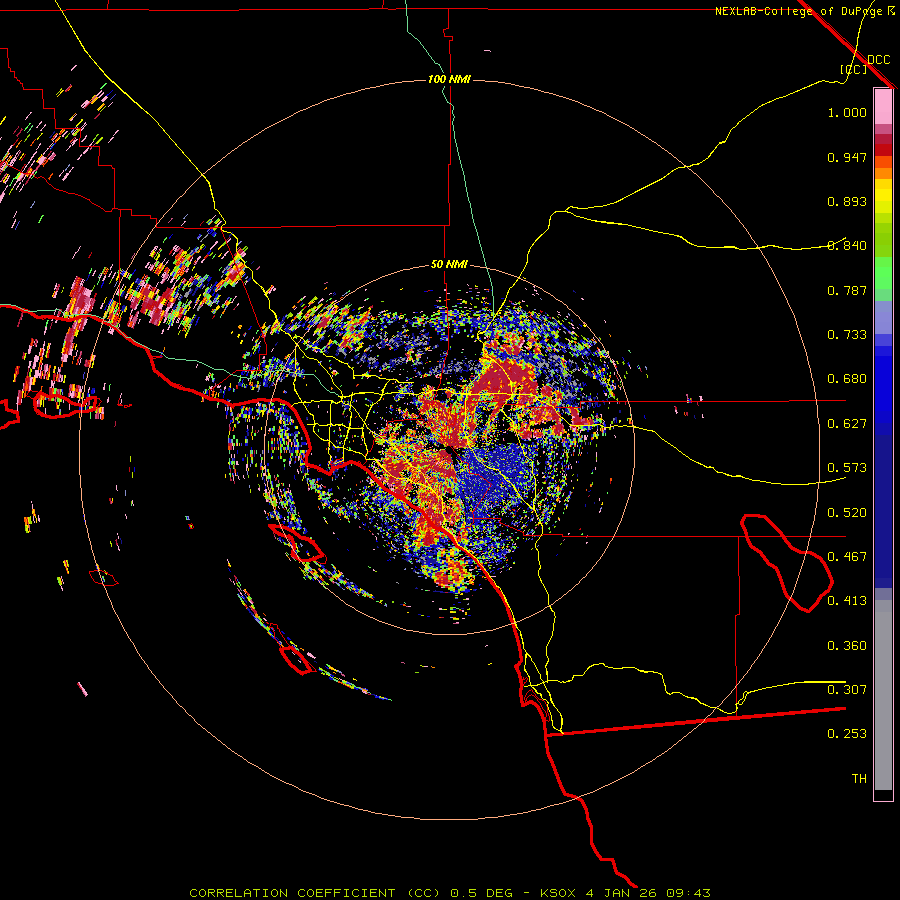Viewport: 900px width, 900px height.
Task: Click the NEXLAB-College of DuPage label
Action: click(x=799, y=11)
